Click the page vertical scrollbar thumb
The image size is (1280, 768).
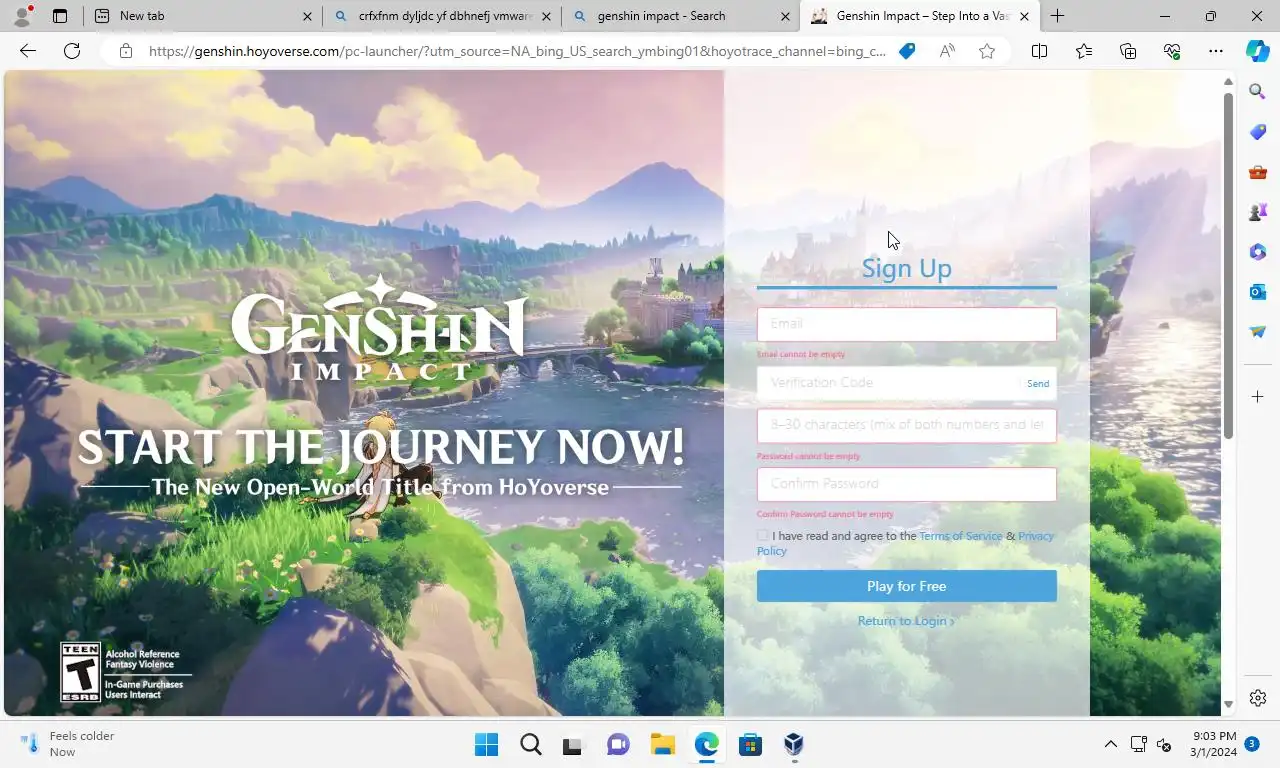(x=1228, y=266)
